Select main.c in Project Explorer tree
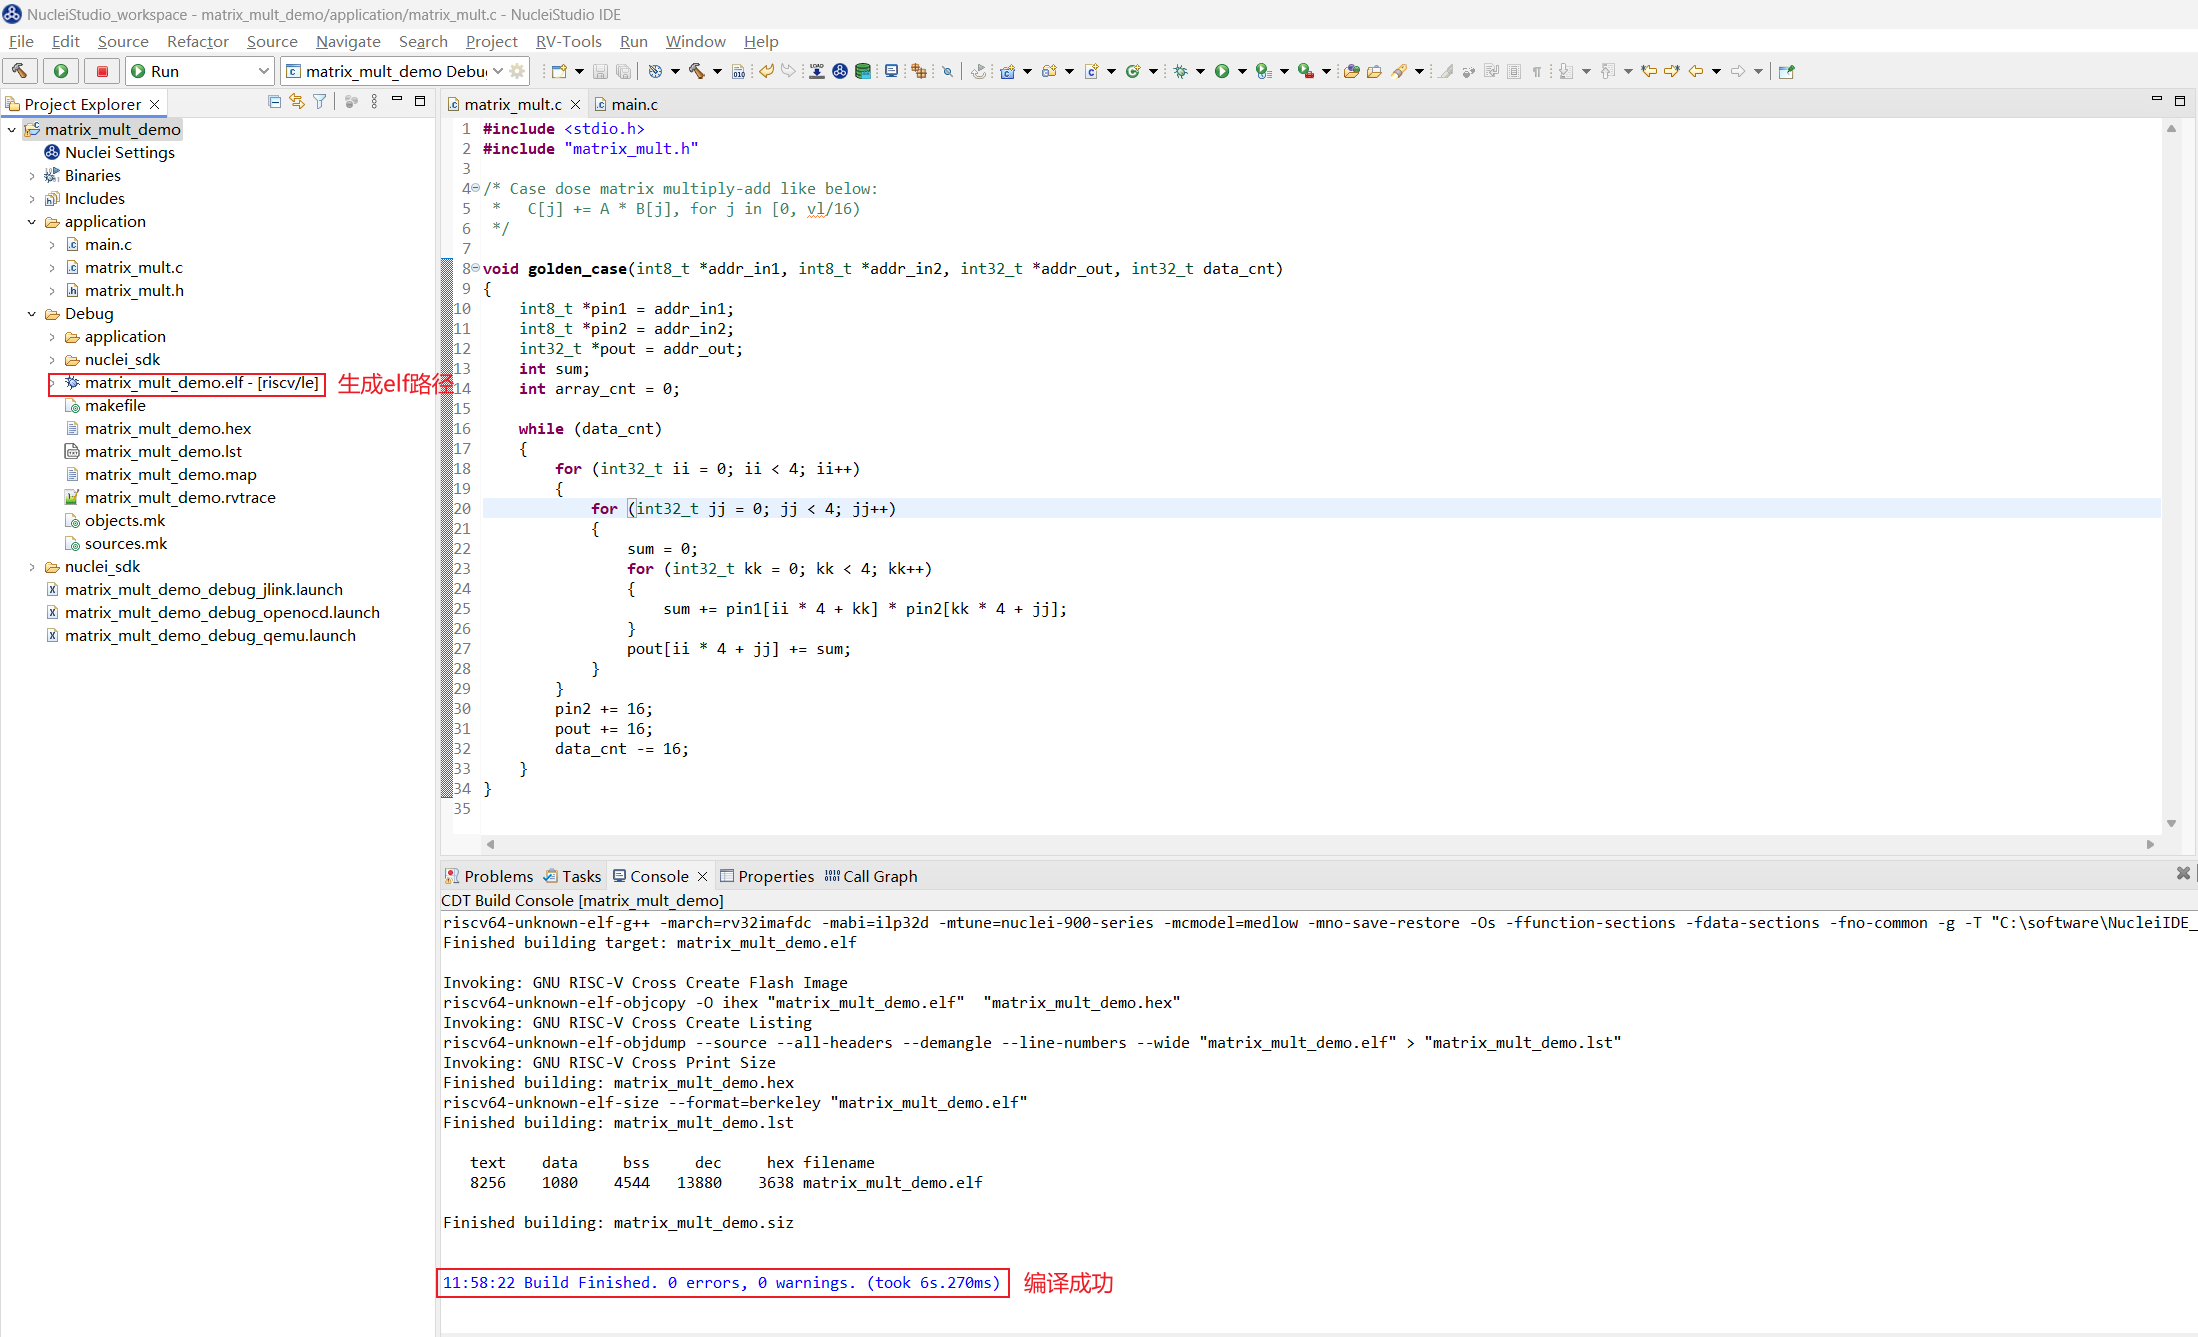The height and width of the screenshot is (1337, 2198). [98, 245]
